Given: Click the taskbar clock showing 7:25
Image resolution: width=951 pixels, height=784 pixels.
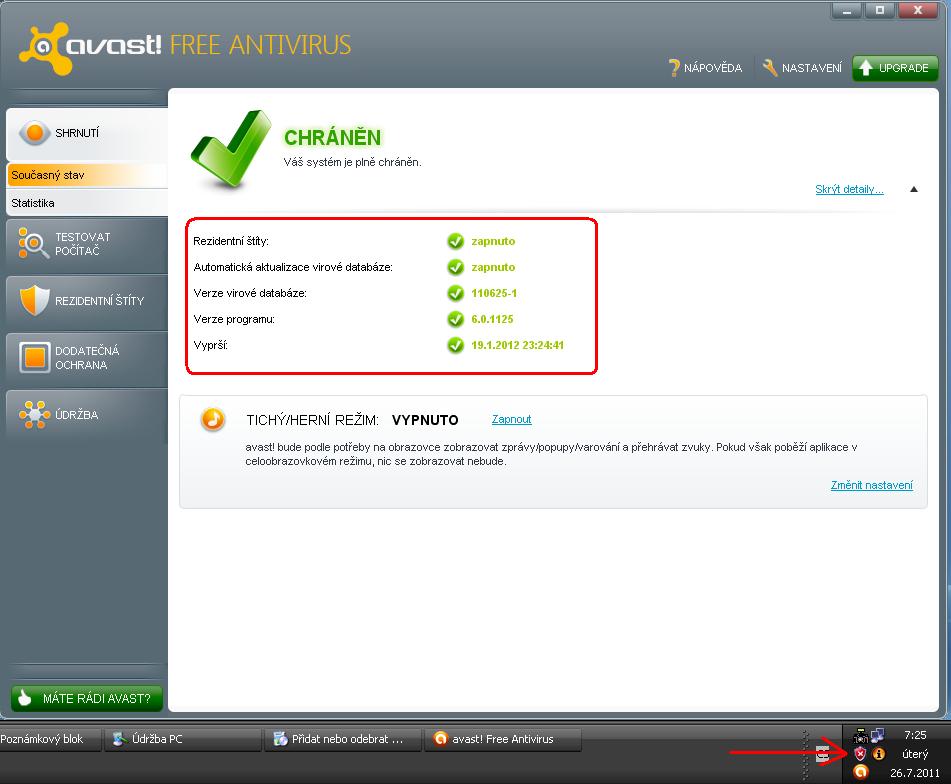Looking at the screenshot, I should pyautogui.click(x=915, y=735).
